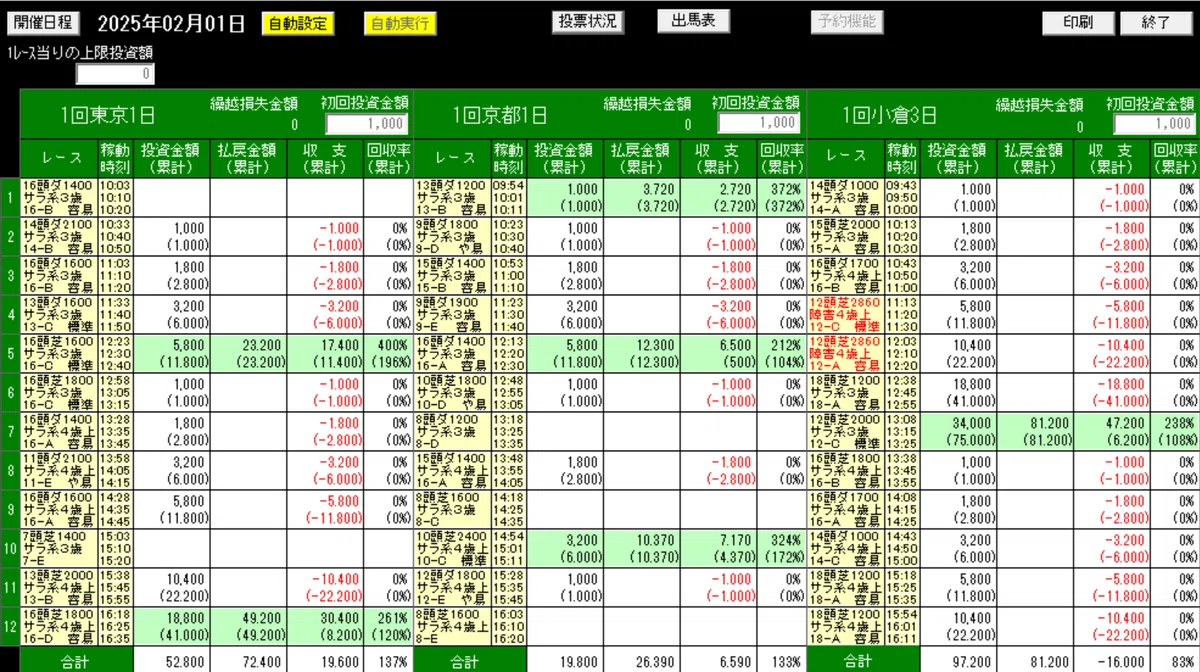Click the Kyoto payout cell 3.720

tap(642, 197)
